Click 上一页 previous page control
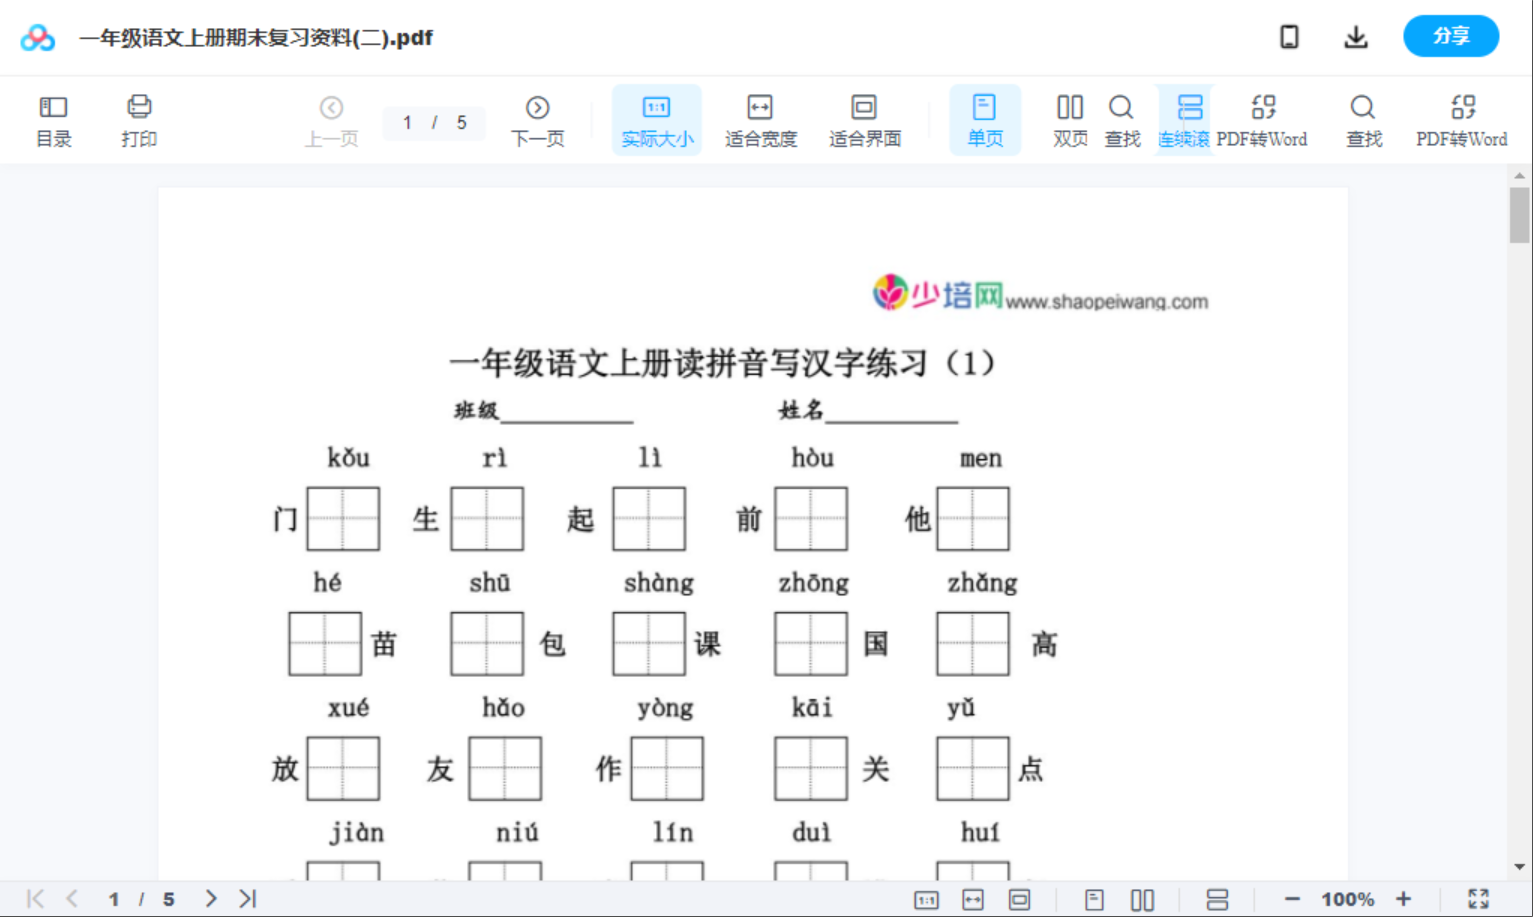 point(331,119)
